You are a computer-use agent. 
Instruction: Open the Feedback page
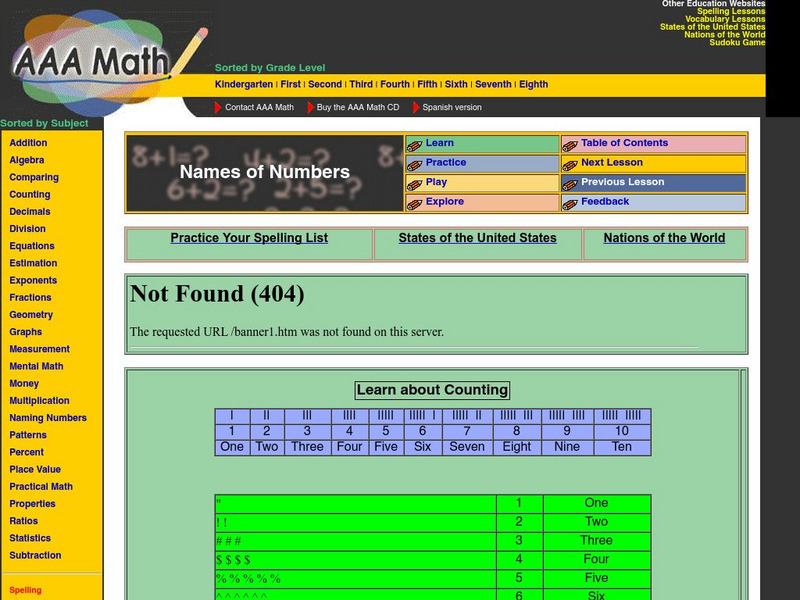[605, 201]
